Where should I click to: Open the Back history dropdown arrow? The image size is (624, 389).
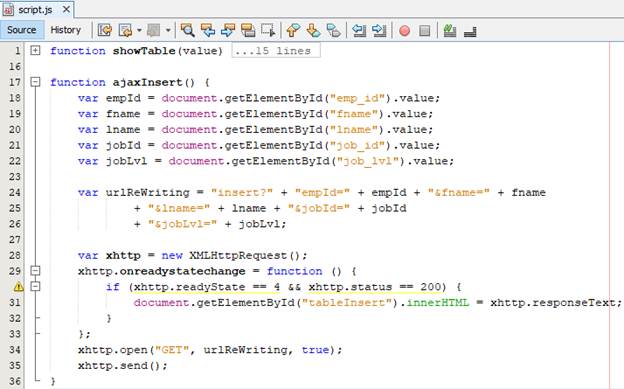click(x=139, y=30)
